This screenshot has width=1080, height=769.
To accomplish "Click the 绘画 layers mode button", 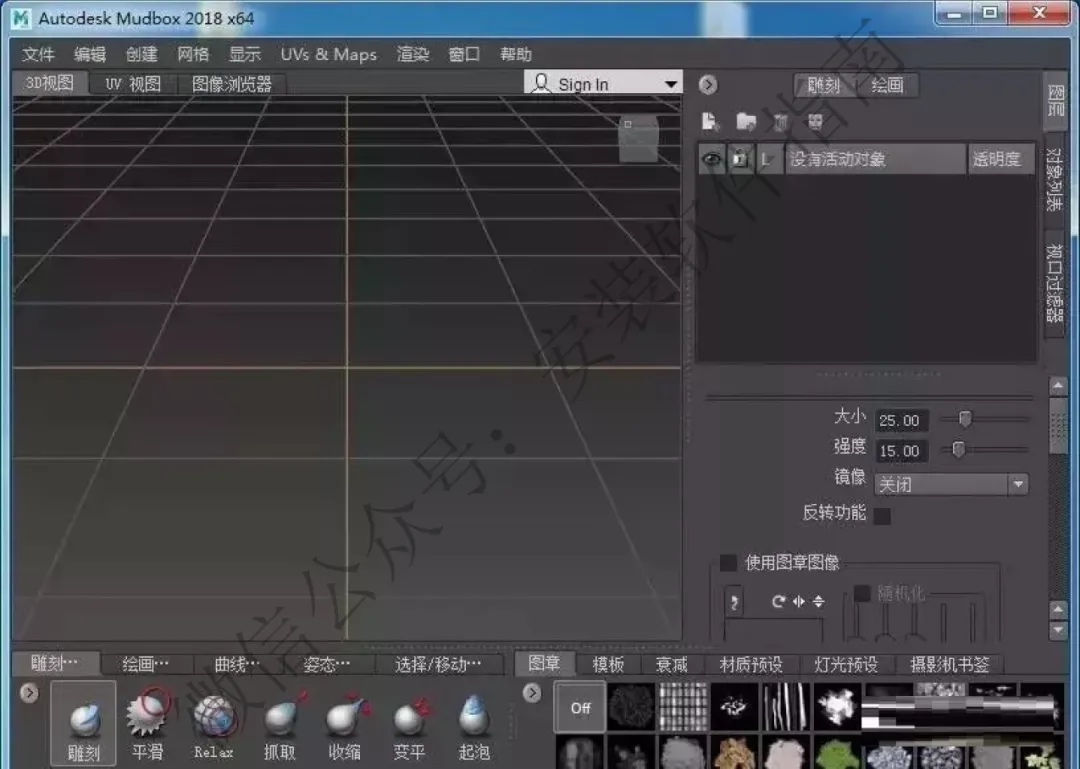I will (x=887, y=85).
